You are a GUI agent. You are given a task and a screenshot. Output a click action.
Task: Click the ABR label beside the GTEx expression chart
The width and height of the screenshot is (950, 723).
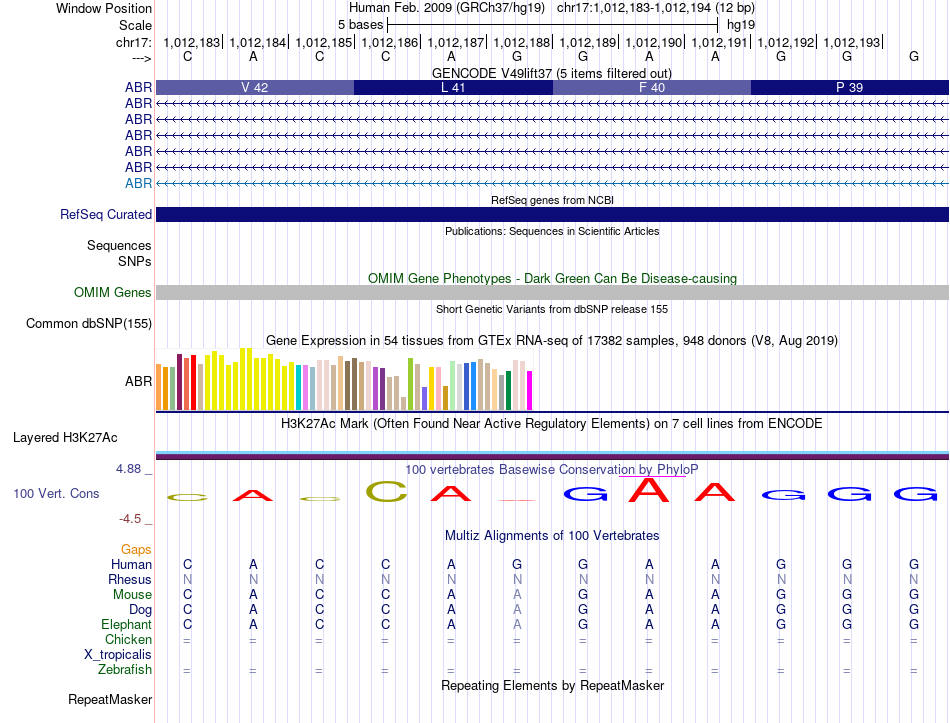139,381
